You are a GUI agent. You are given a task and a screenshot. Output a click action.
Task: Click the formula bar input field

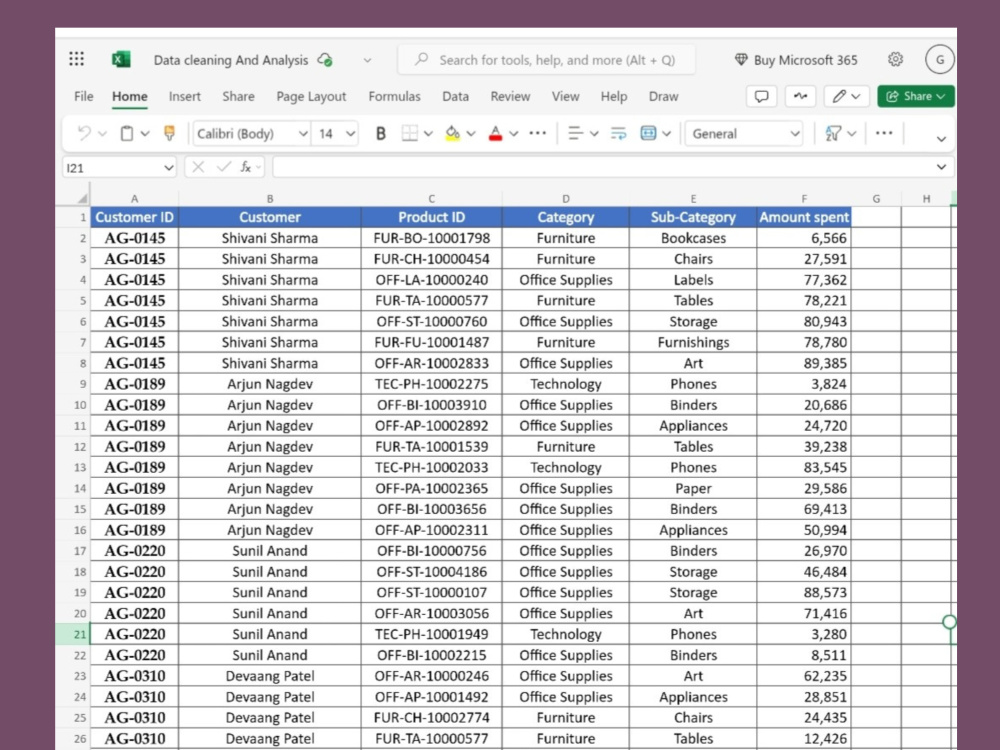pyautogui.click(x=614, y=167)
